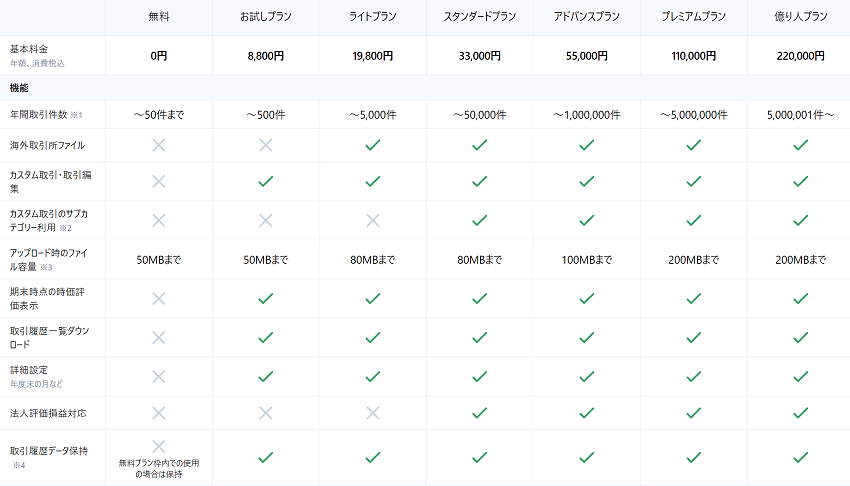Screen dimensions: 850x486
Task: Click the X for 取引履歴データ保持 under 無料
Action: coord(158,446)
